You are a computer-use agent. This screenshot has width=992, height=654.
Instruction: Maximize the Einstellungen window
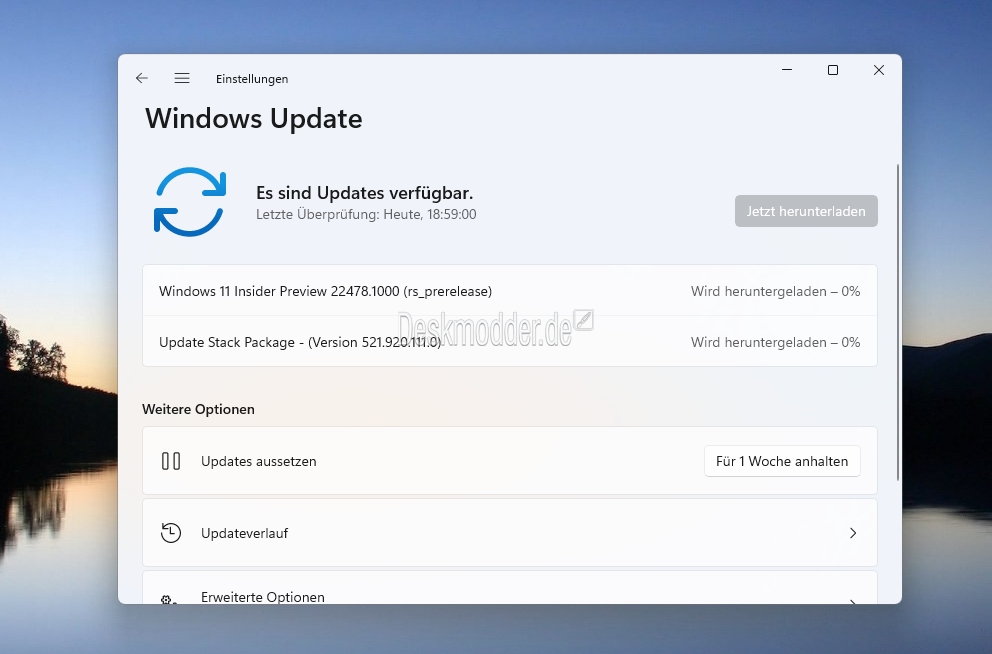[833, 70]
